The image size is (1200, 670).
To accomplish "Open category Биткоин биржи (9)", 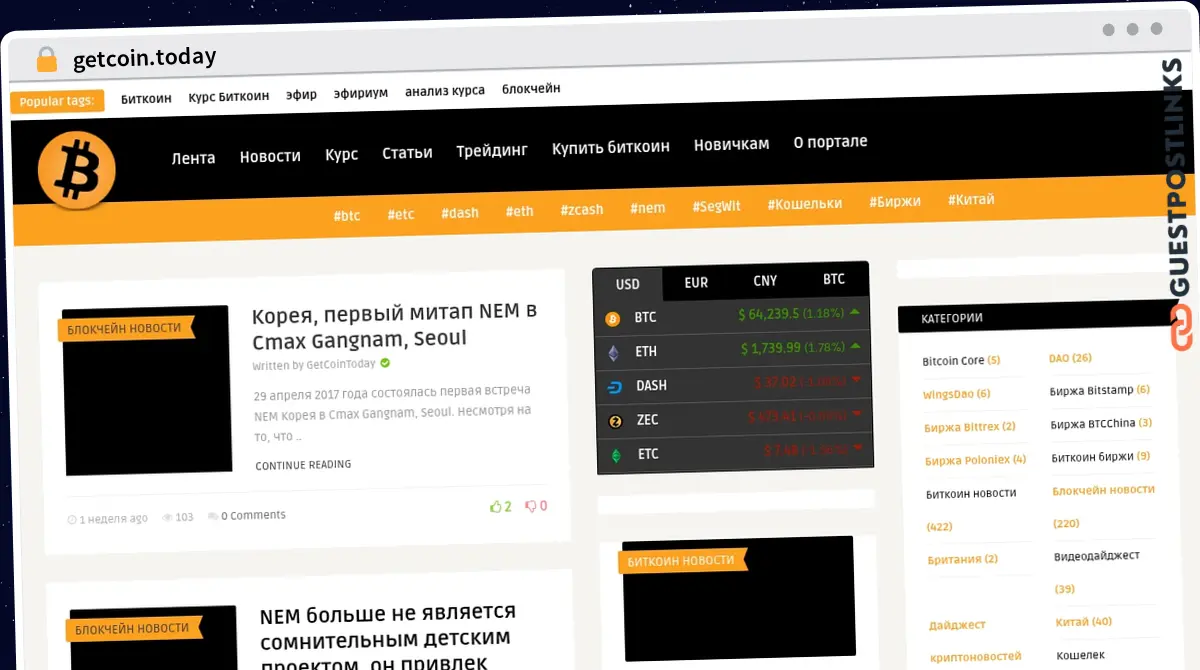I will click(1101, 456).
